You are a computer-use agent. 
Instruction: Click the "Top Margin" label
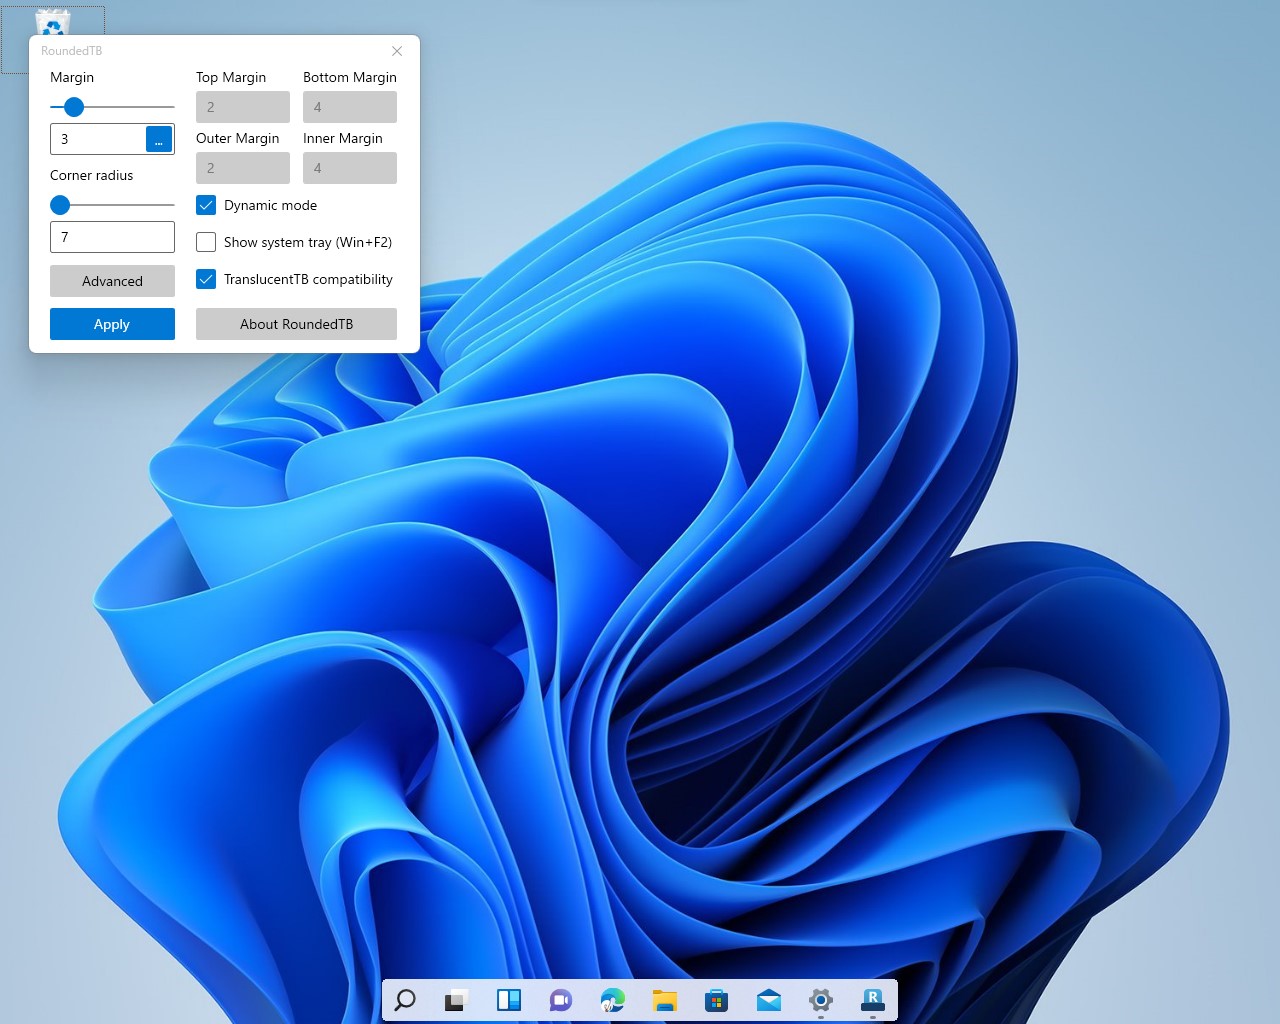(x=231, y=77)
